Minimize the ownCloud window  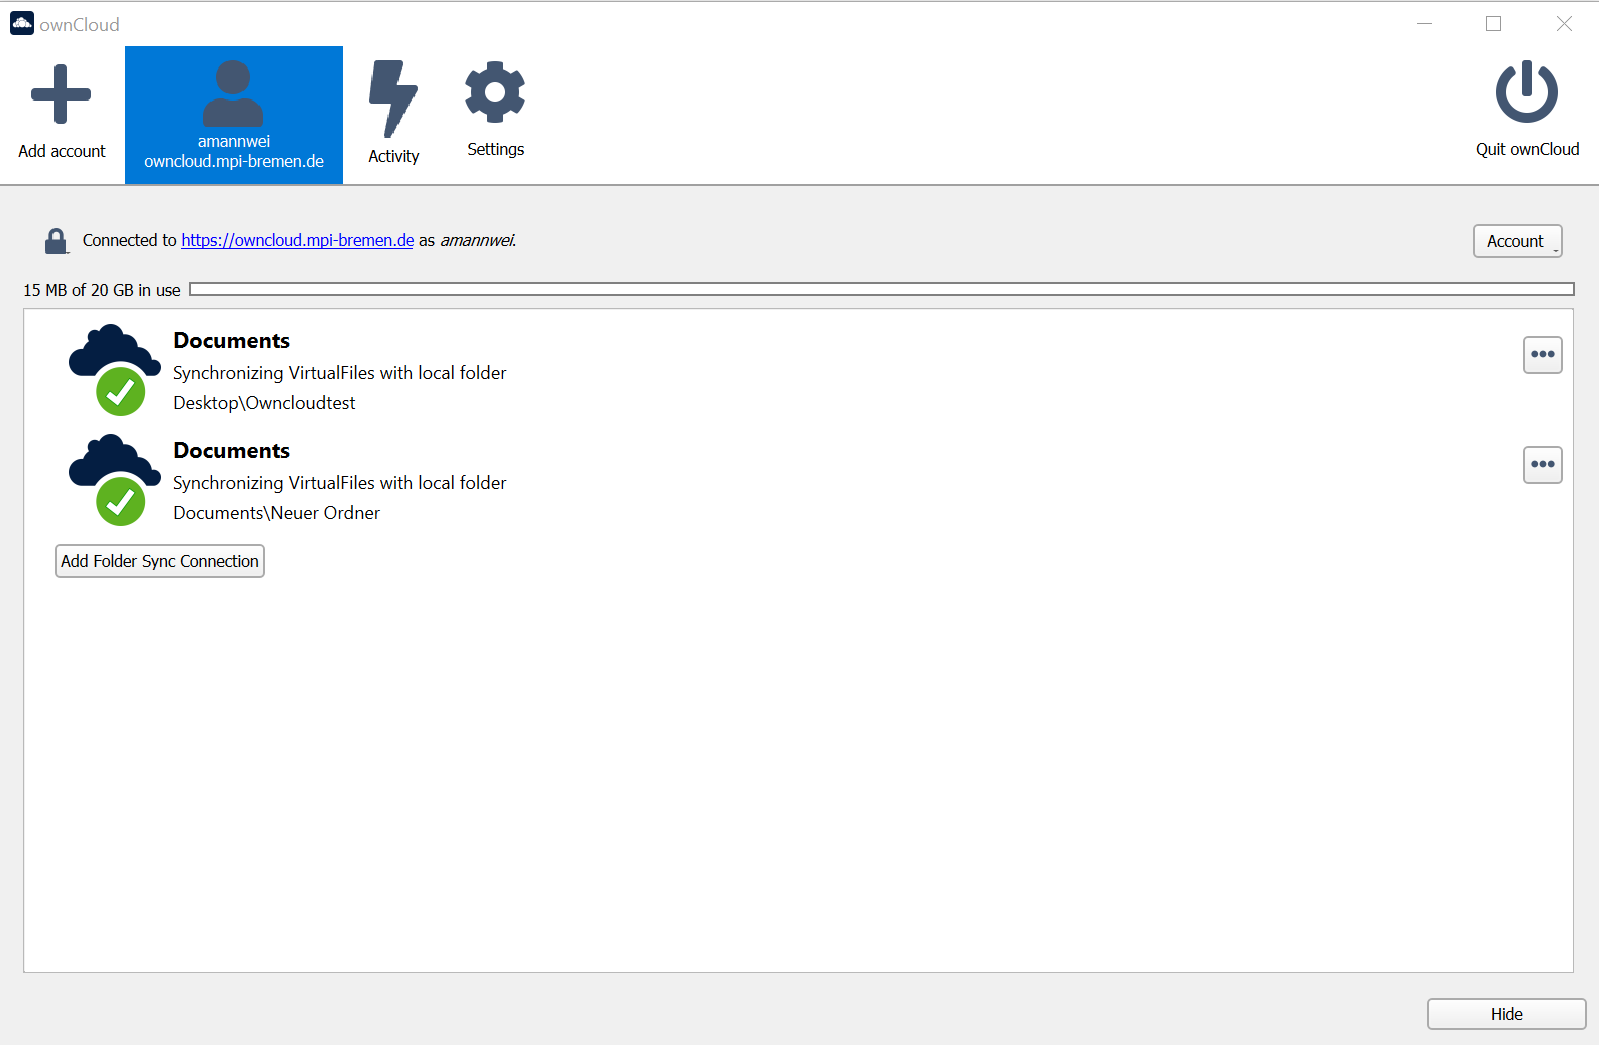(1425, 23)
